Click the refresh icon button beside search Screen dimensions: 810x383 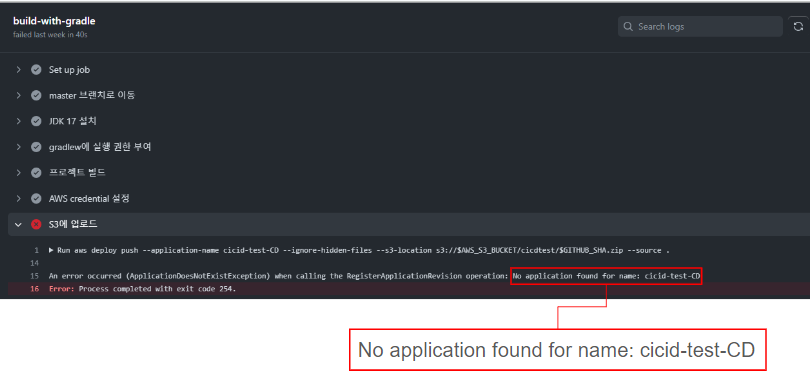(x=799, y=26)
